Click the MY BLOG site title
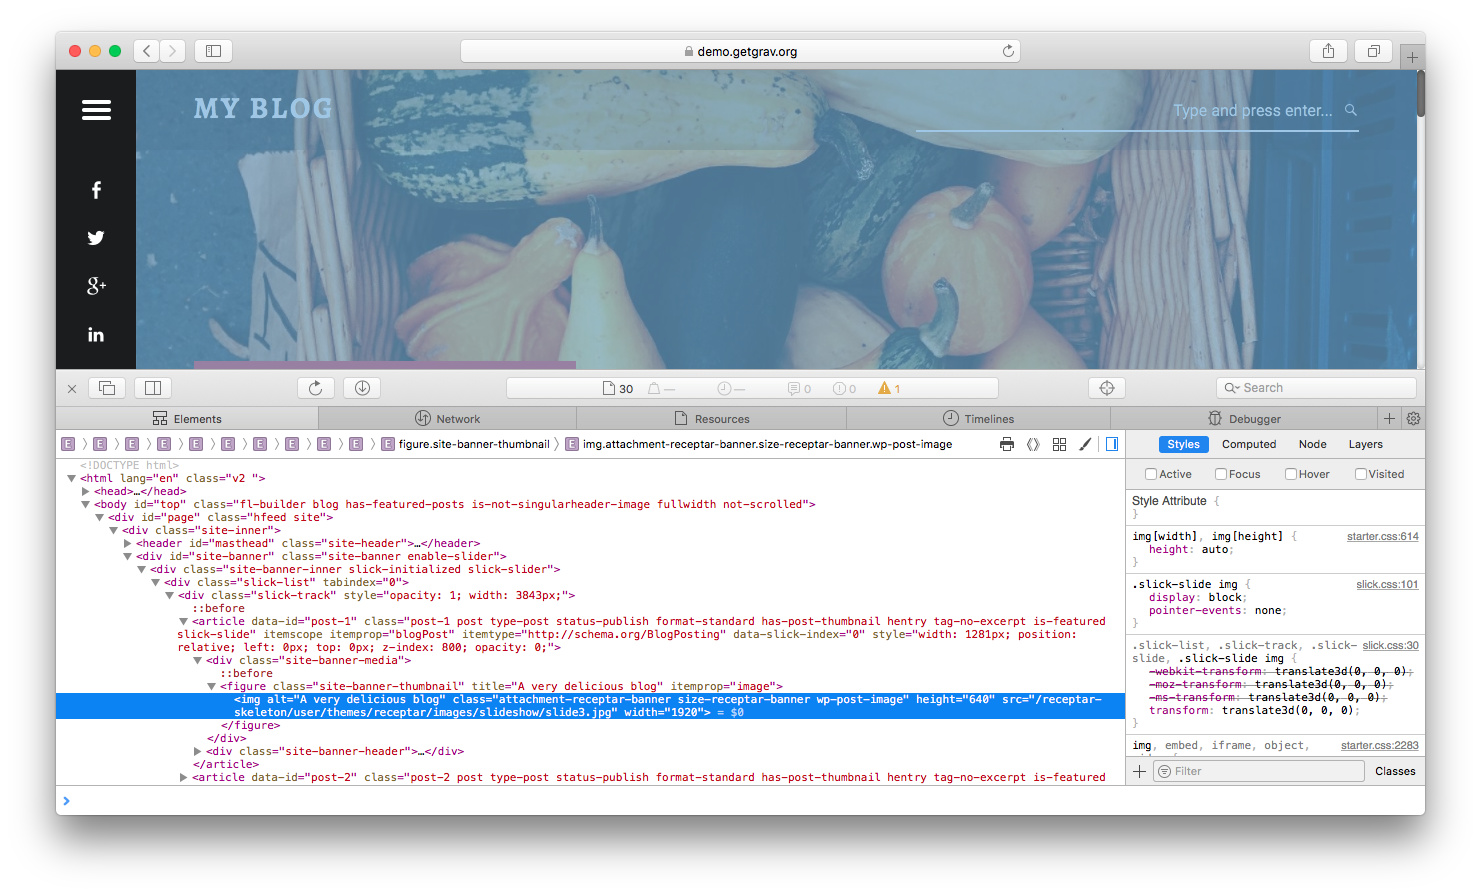This screenshot has width=1481, height=895. tap(263, 108)
